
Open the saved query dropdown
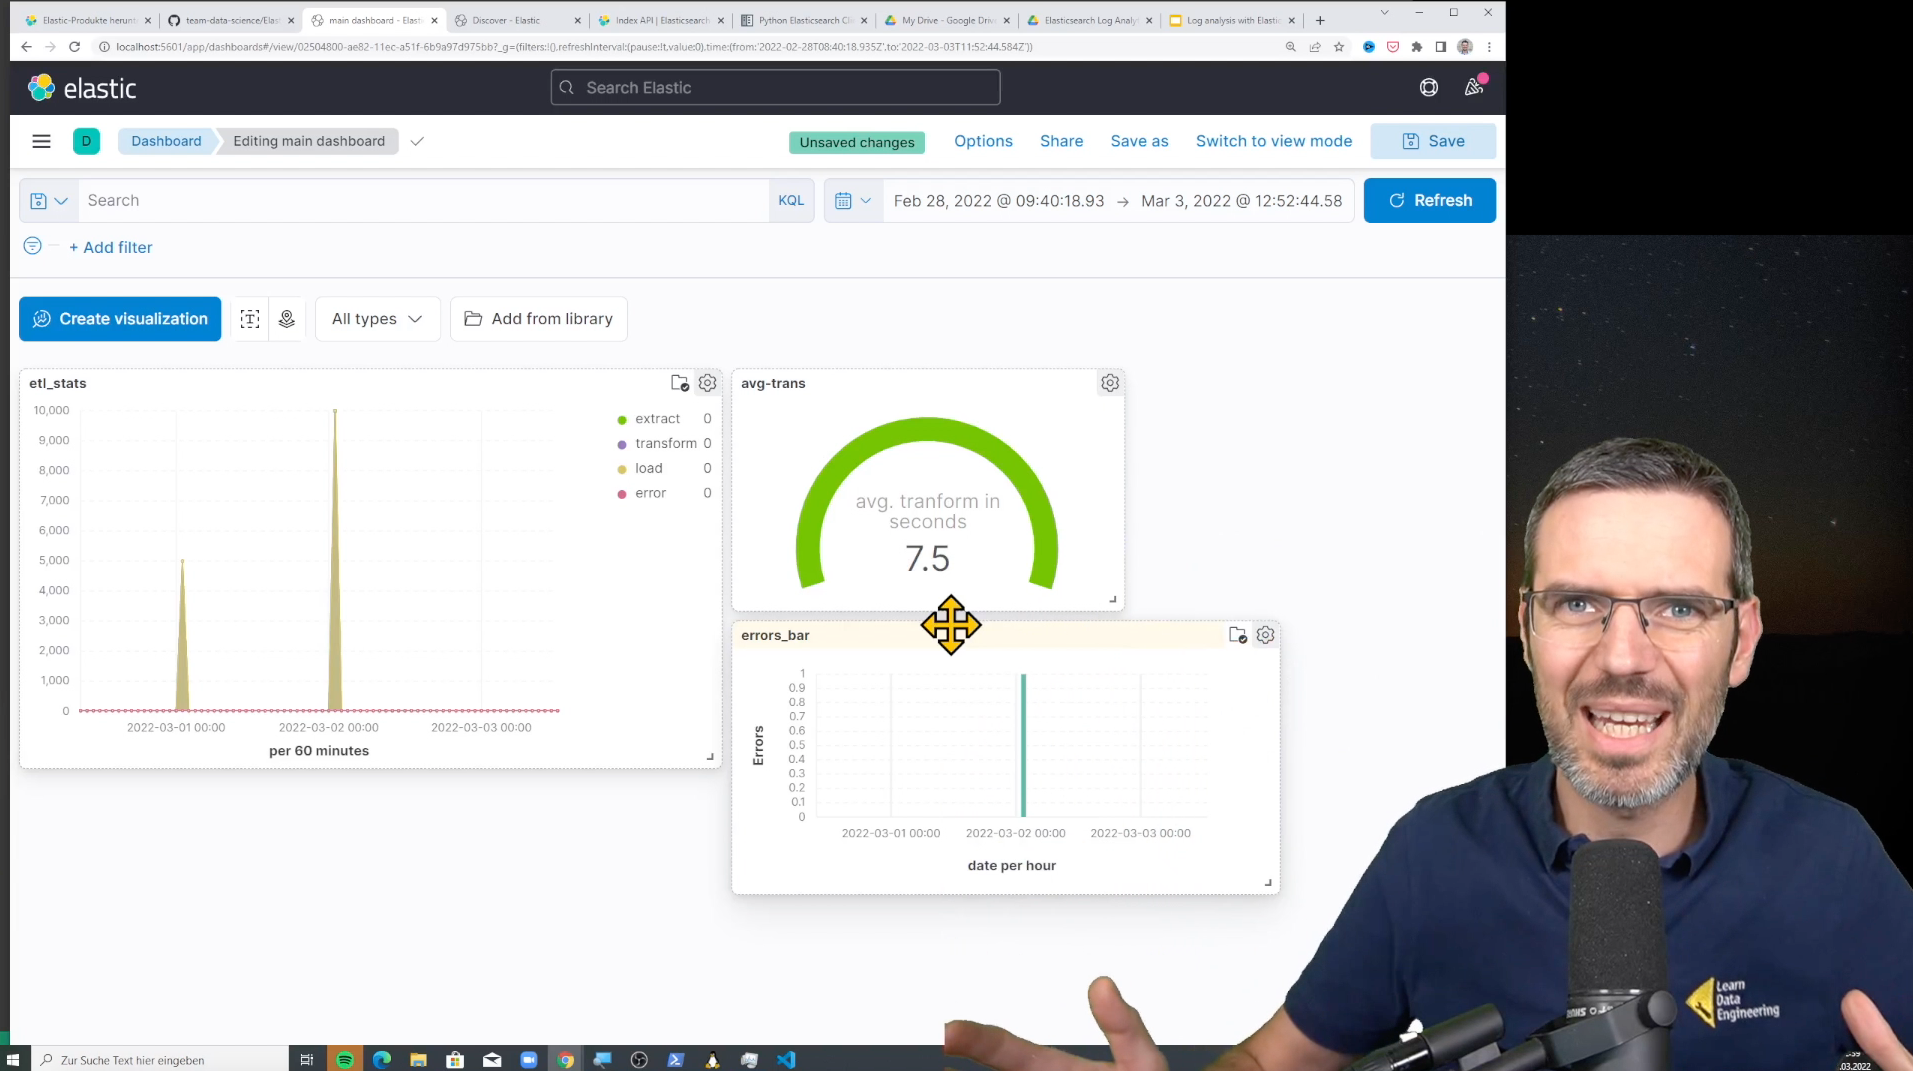tap(49, 201)
